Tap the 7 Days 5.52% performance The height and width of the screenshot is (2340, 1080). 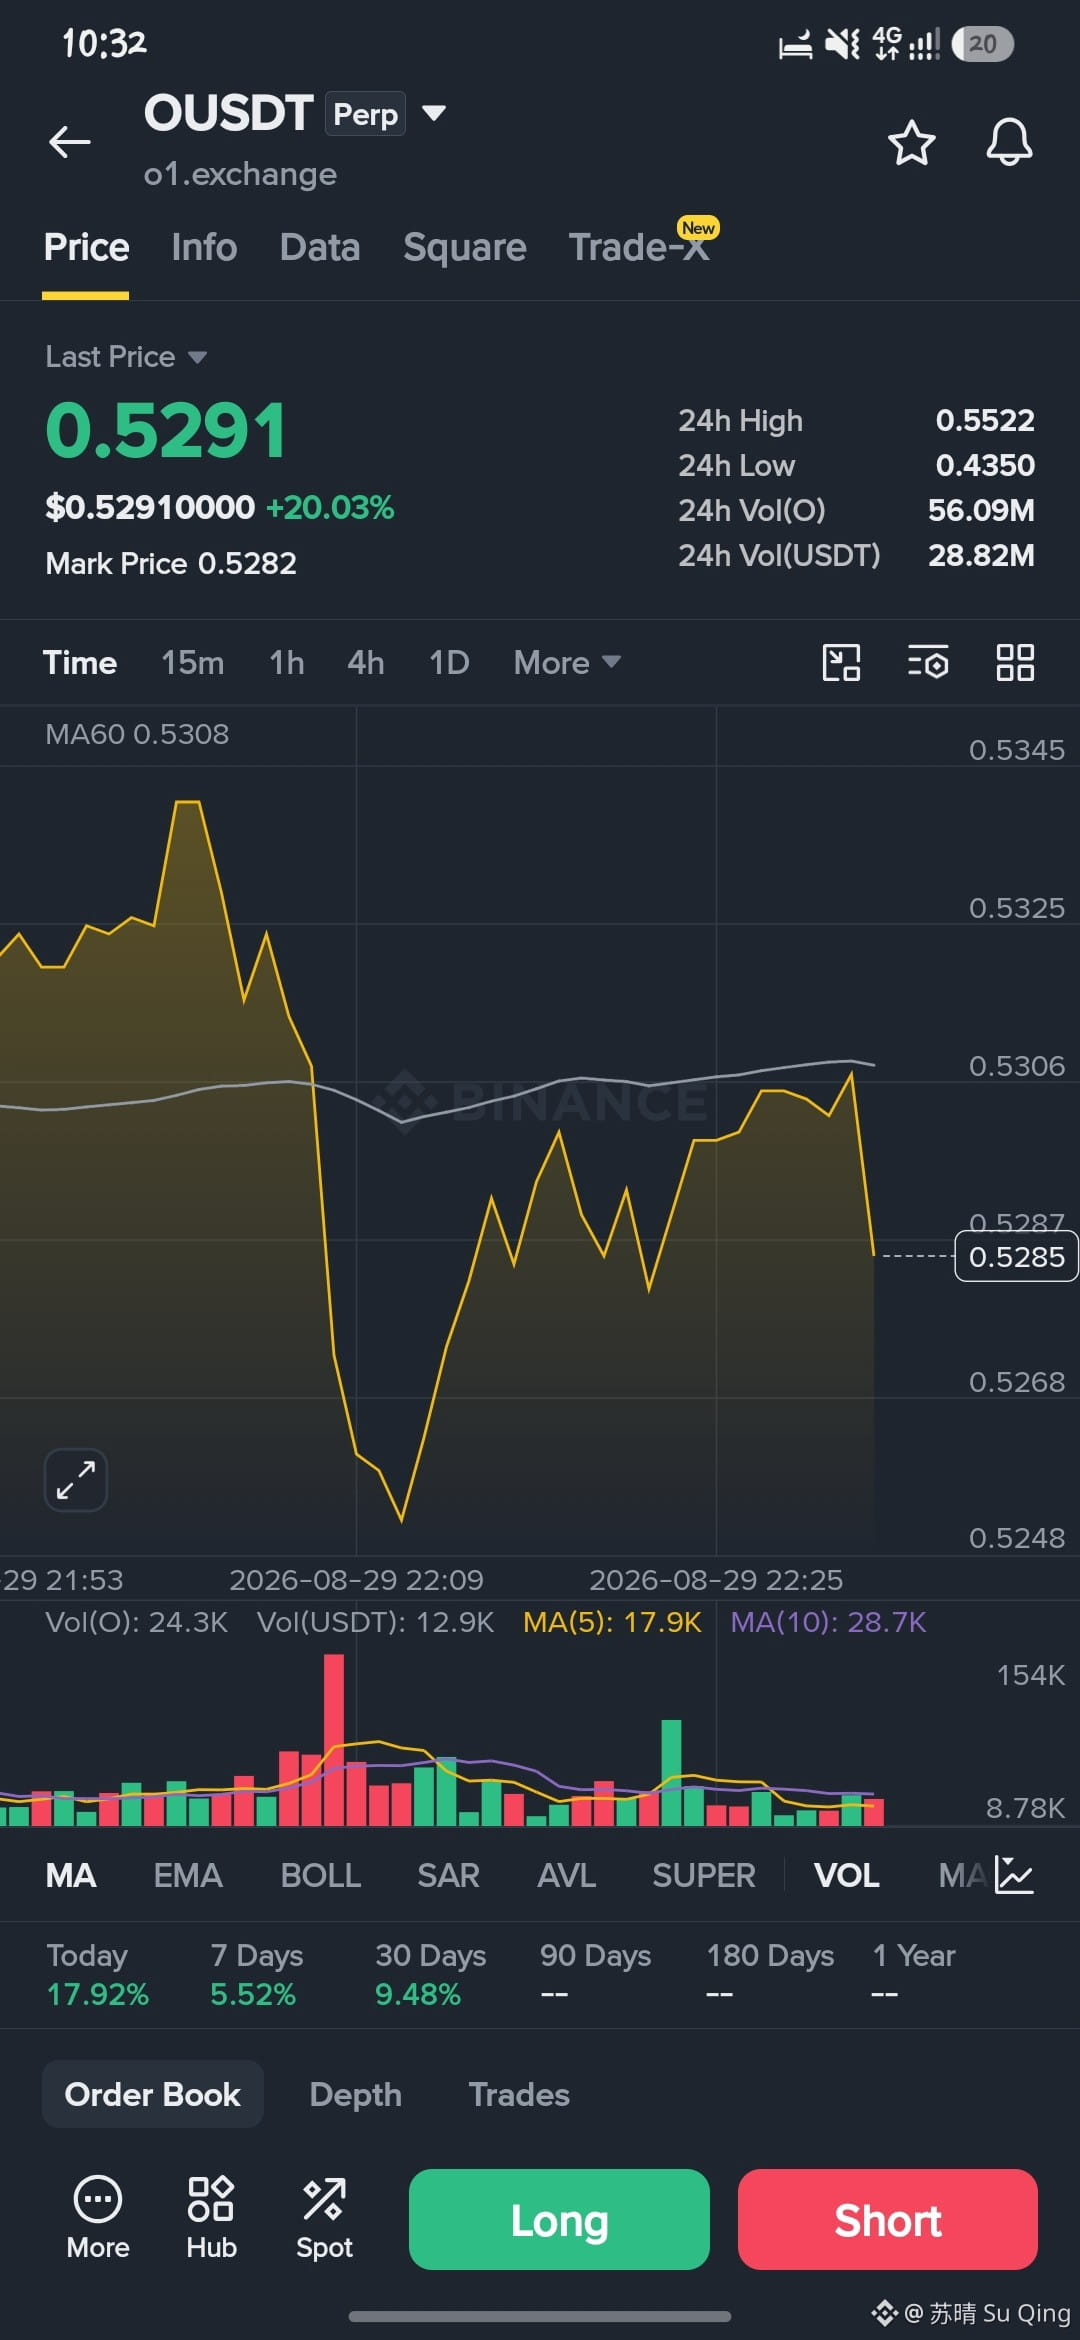click(256, 1974)
